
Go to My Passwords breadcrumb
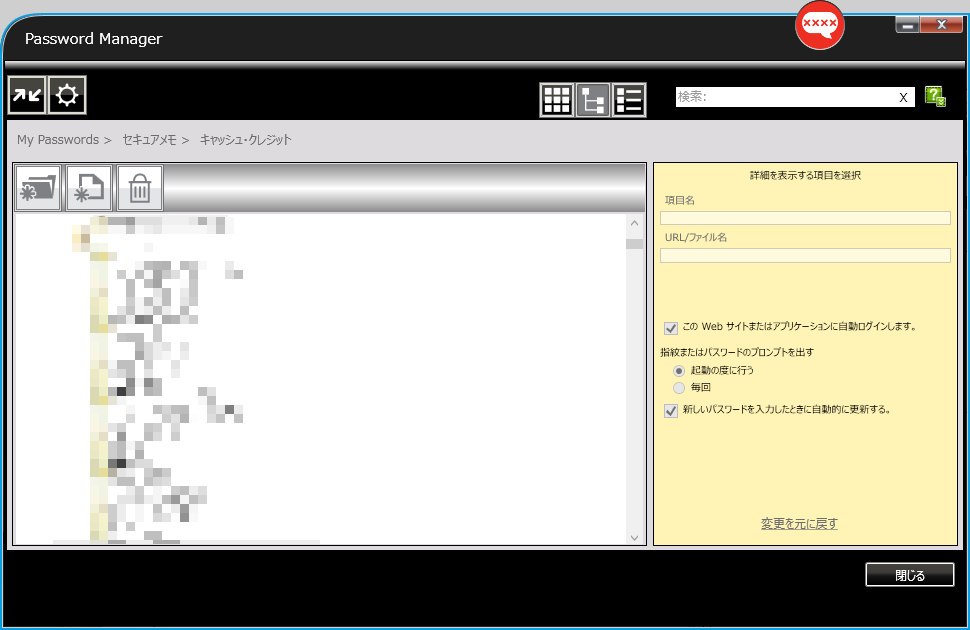tap(58, 140)
